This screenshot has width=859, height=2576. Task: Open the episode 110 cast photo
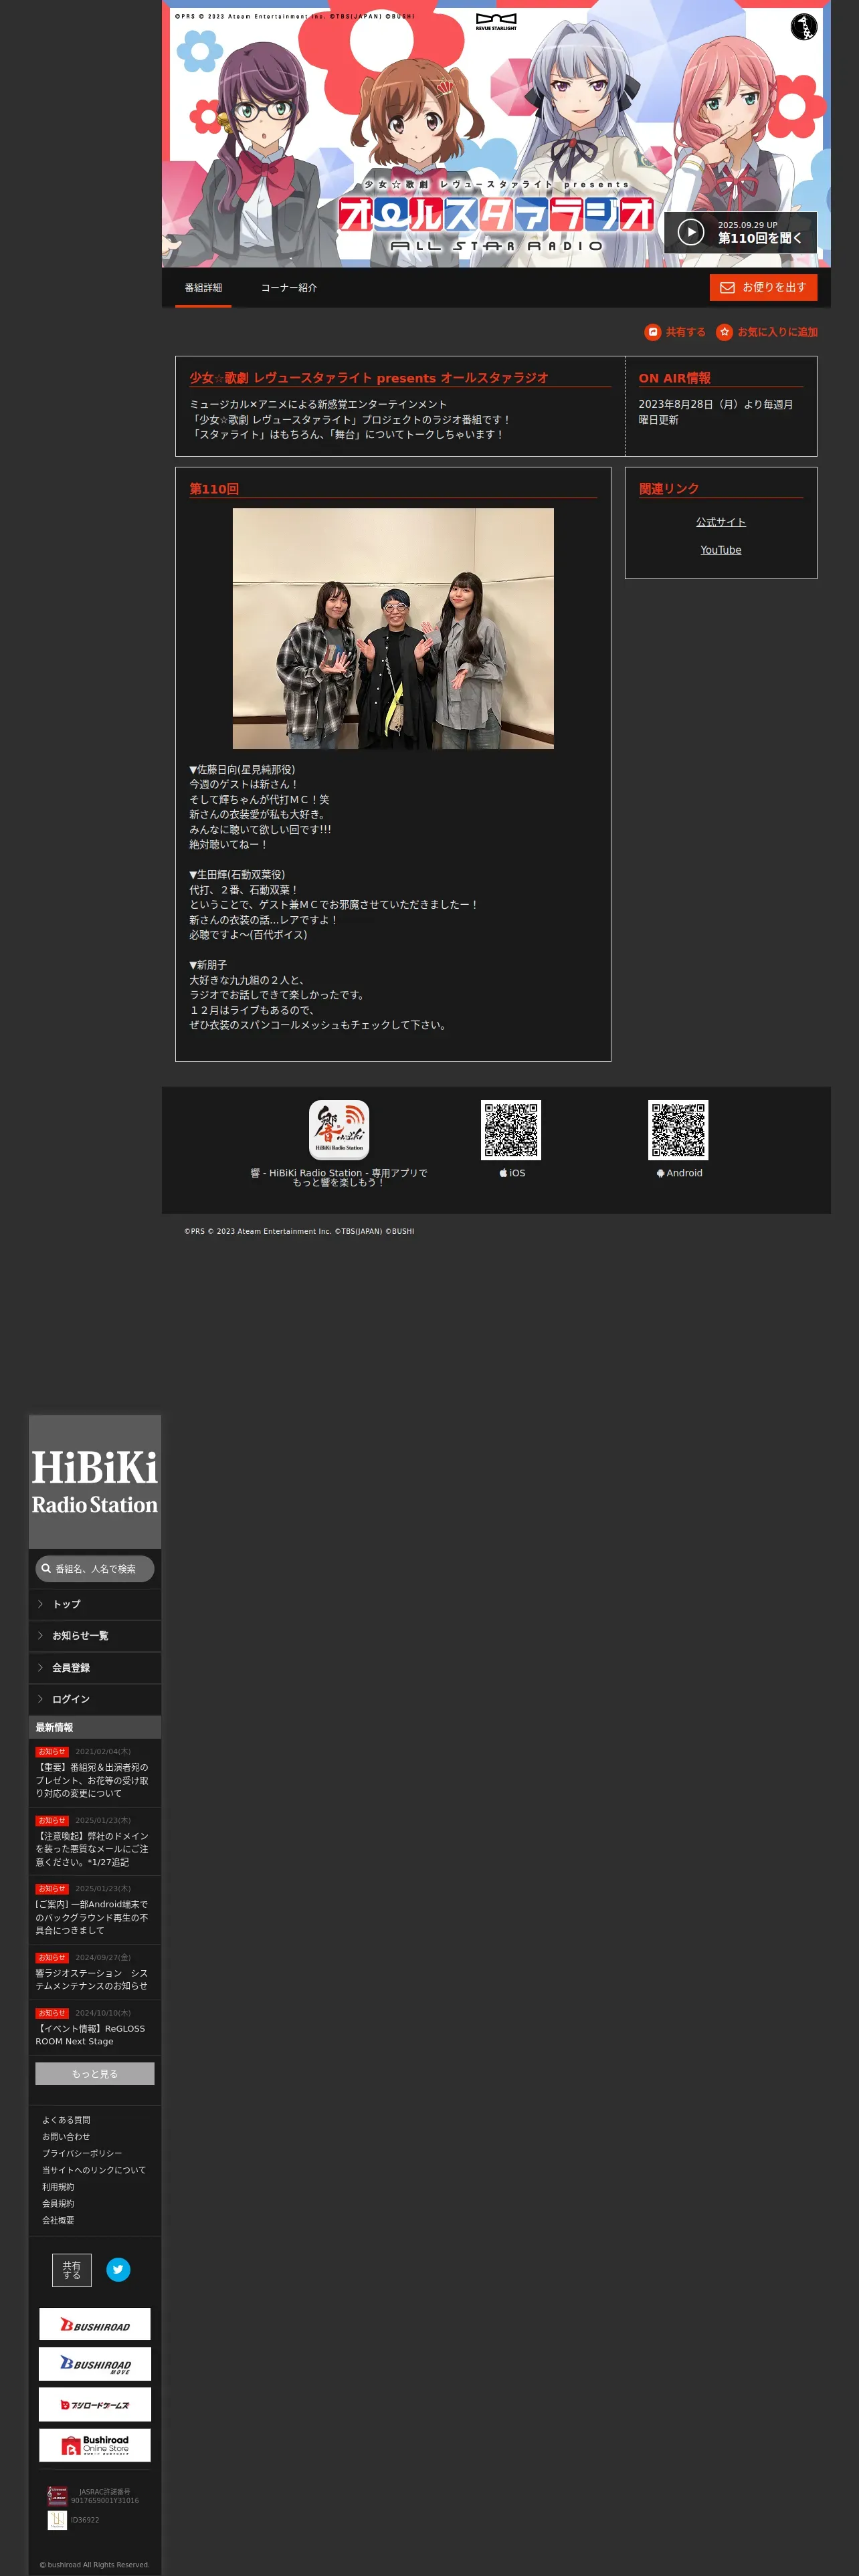(x=393, y=629)
